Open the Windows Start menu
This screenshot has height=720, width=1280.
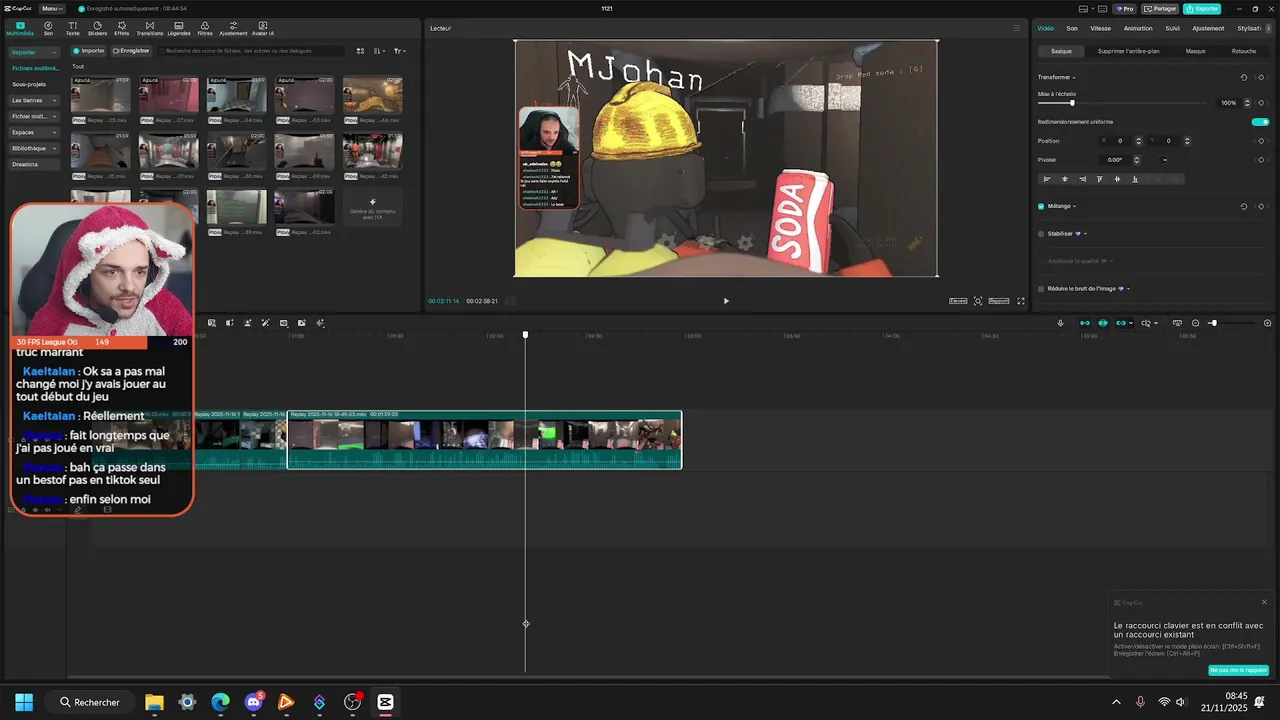[23, 702]
